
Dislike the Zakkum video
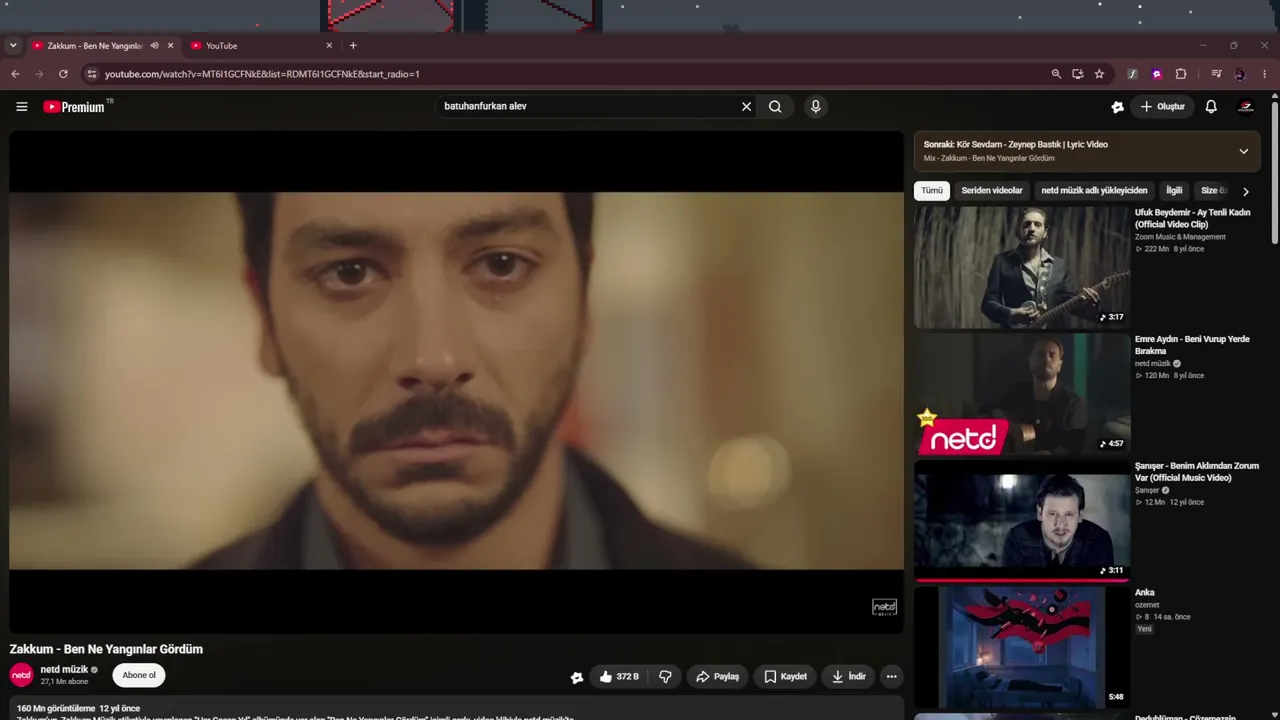click(x=665, y=677)
